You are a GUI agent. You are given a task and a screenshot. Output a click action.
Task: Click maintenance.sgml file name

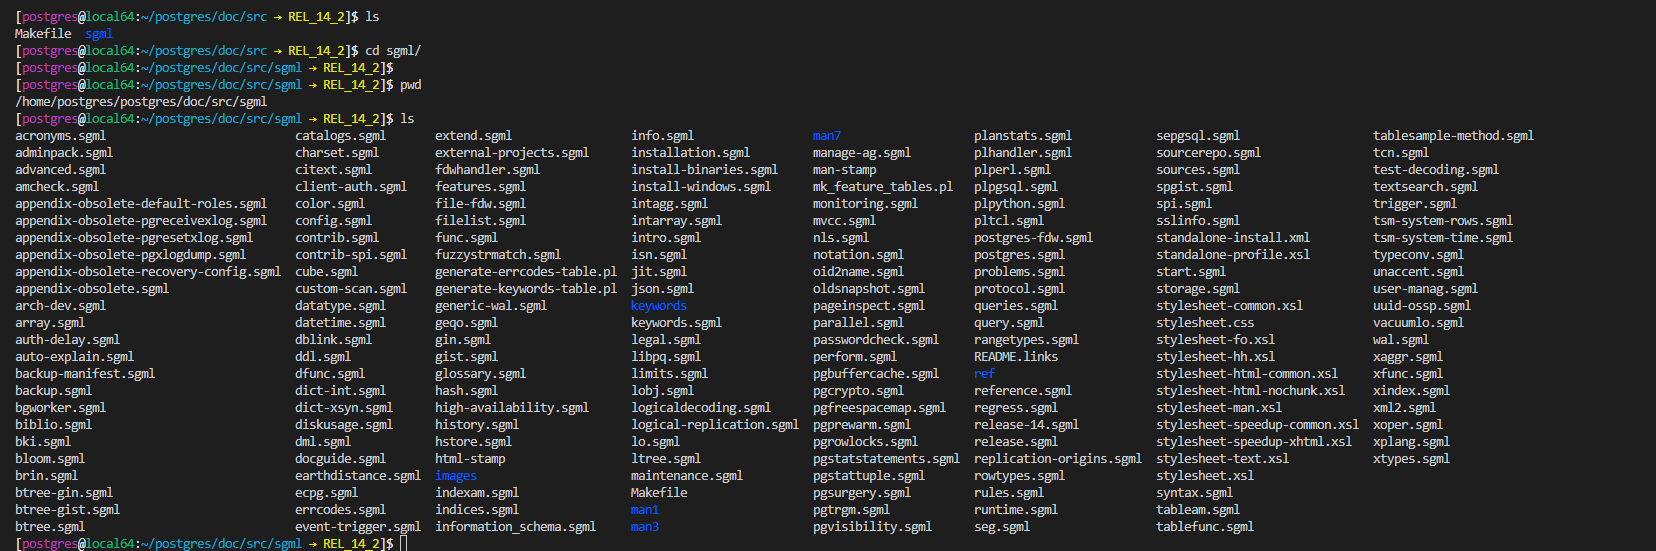click(687, 476)
